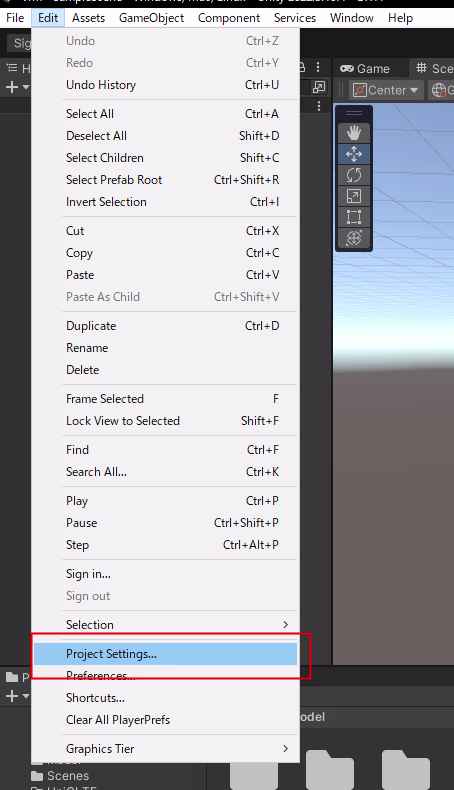Open the Center pivot mode dropdown
This screenshot has height=790, width=454.
(x=386, y=90)
